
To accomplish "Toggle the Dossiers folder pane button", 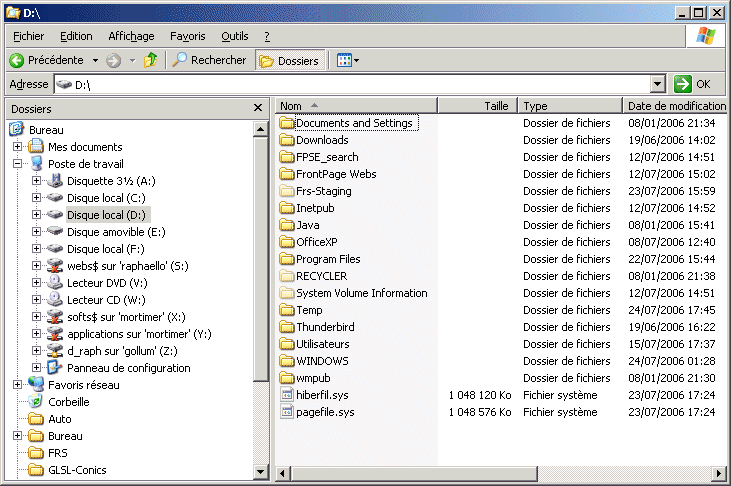I will click(290, 61).
